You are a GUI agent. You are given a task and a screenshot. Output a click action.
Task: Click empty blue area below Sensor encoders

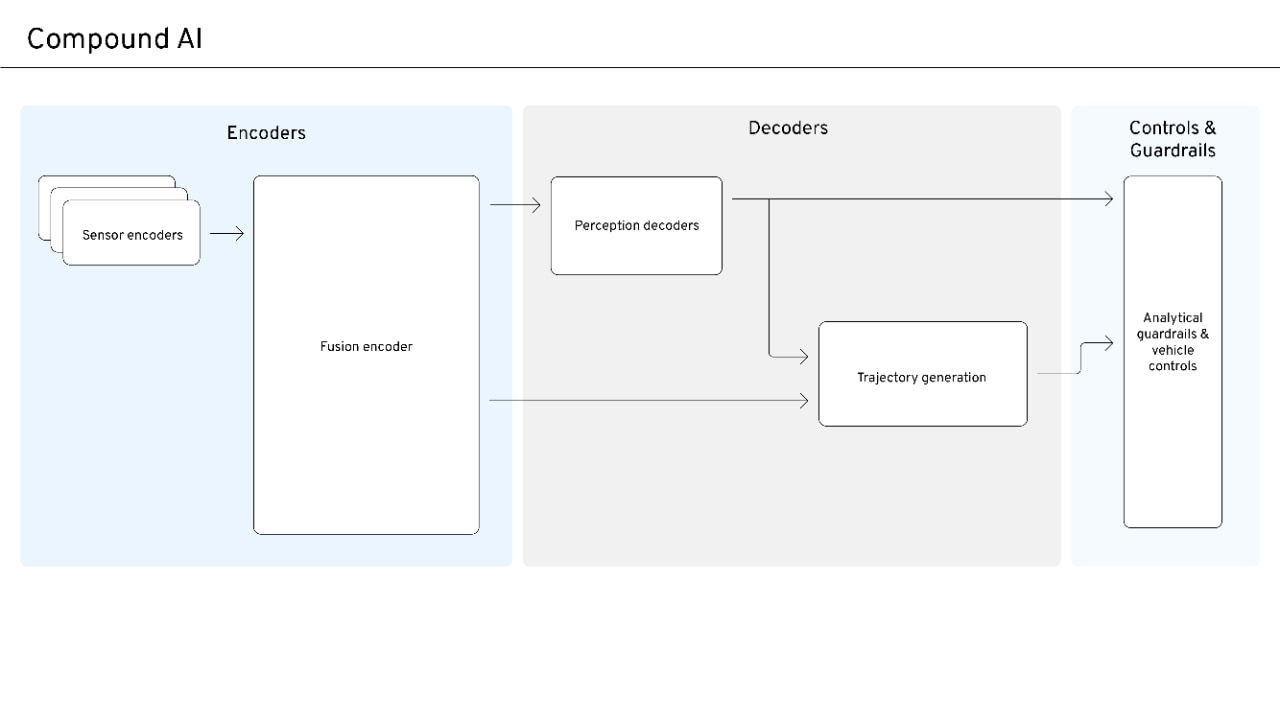coord(130,420)
